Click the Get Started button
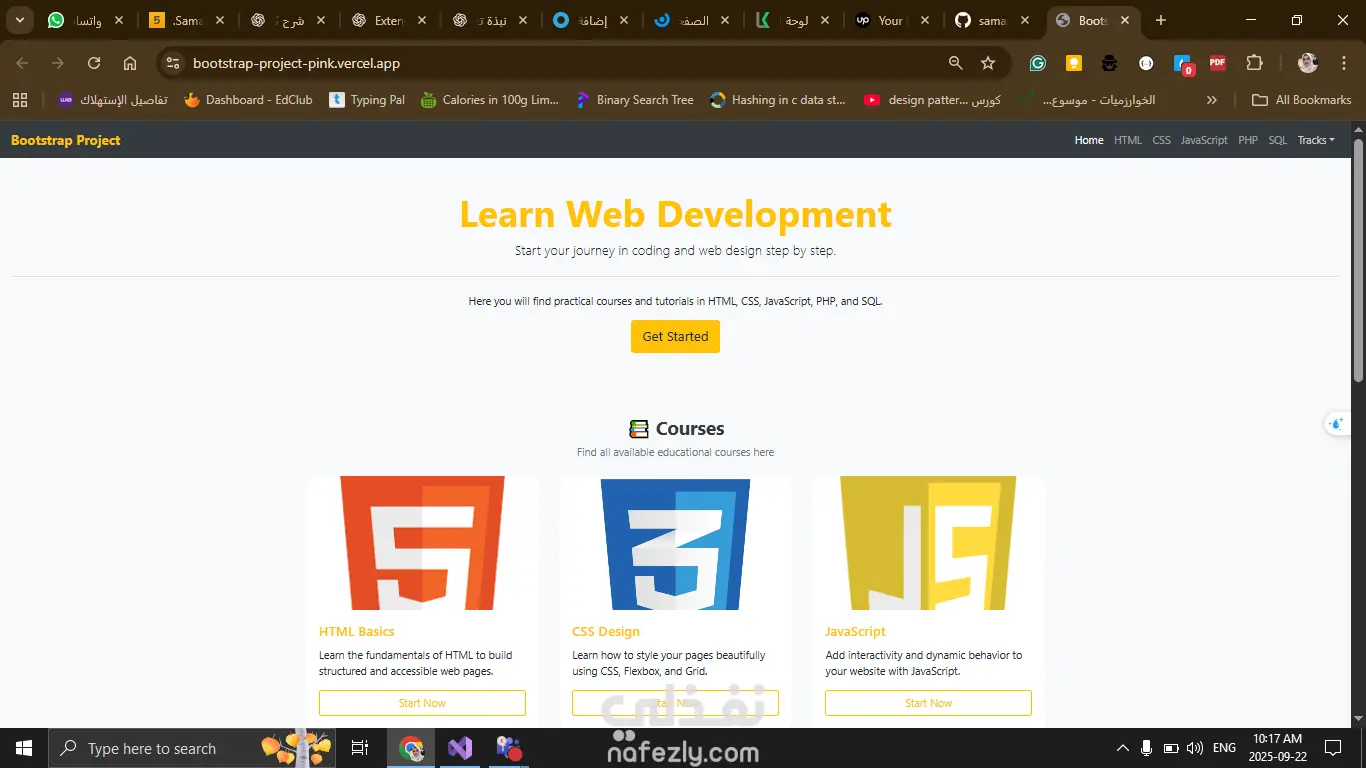 (x=675, y=336)
